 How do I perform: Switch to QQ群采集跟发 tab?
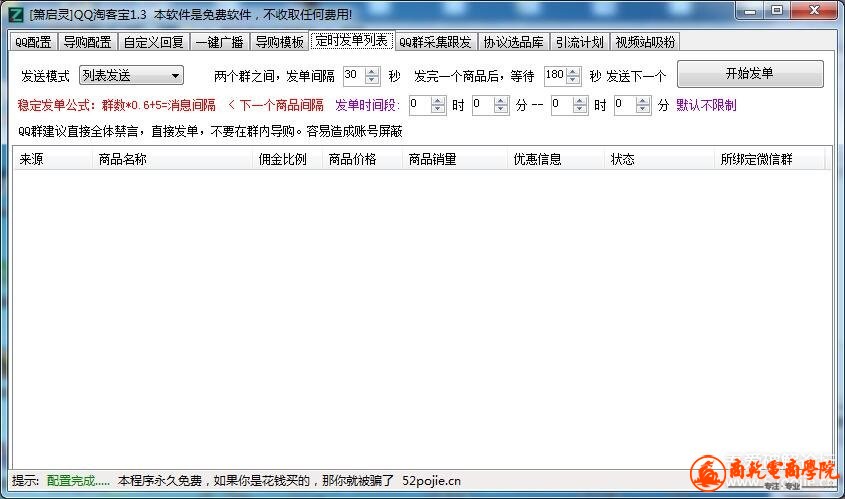435,42
